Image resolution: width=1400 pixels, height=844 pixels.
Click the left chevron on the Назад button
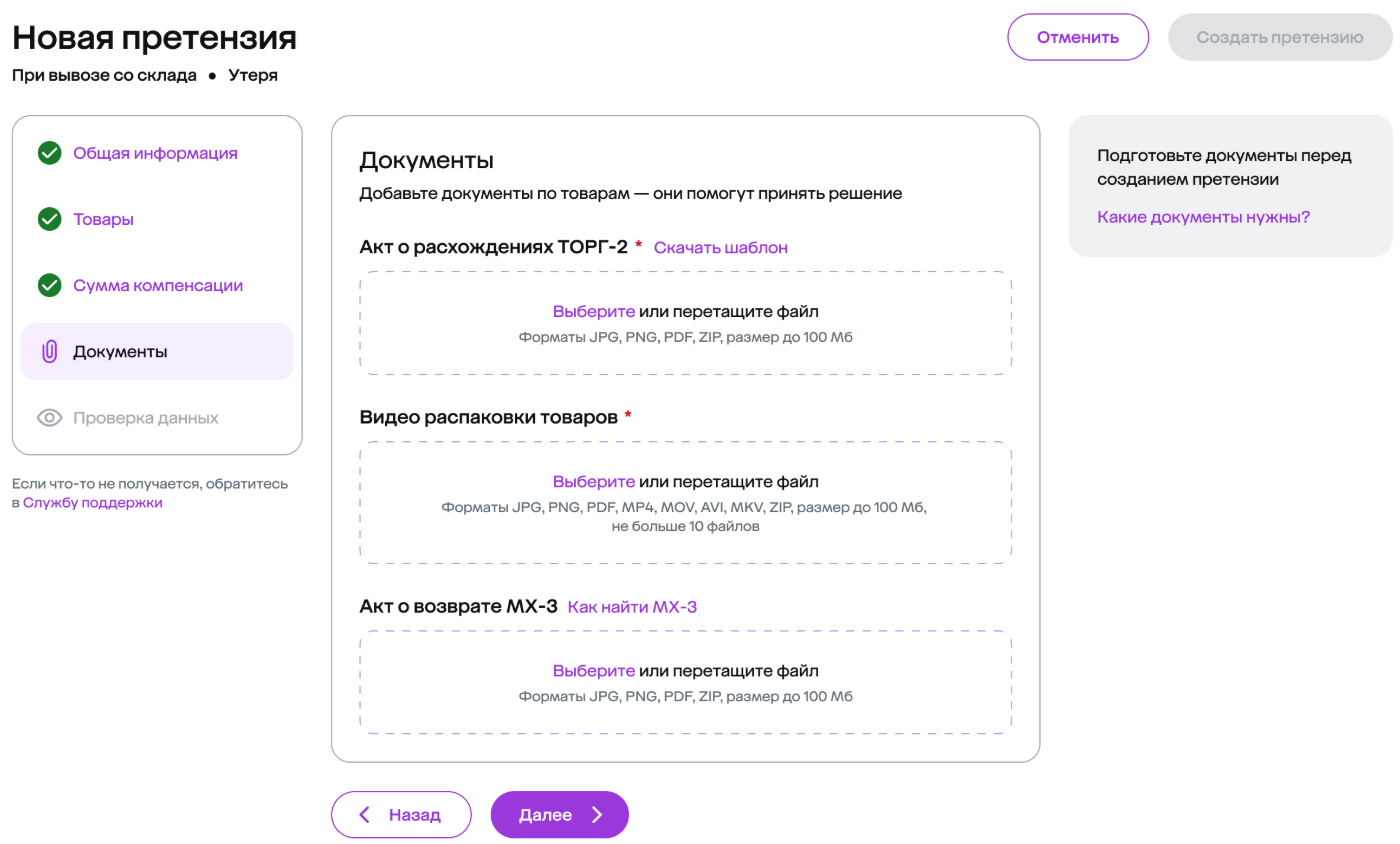pos(365,815)
